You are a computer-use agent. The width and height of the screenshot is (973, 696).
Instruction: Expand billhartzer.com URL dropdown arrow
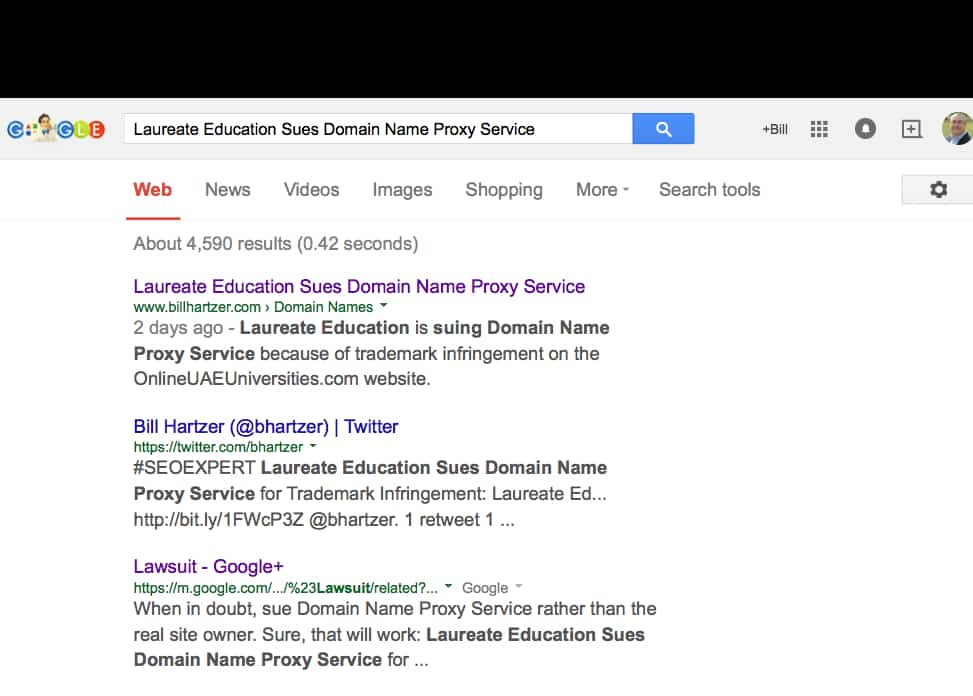(x=383, y=306)
